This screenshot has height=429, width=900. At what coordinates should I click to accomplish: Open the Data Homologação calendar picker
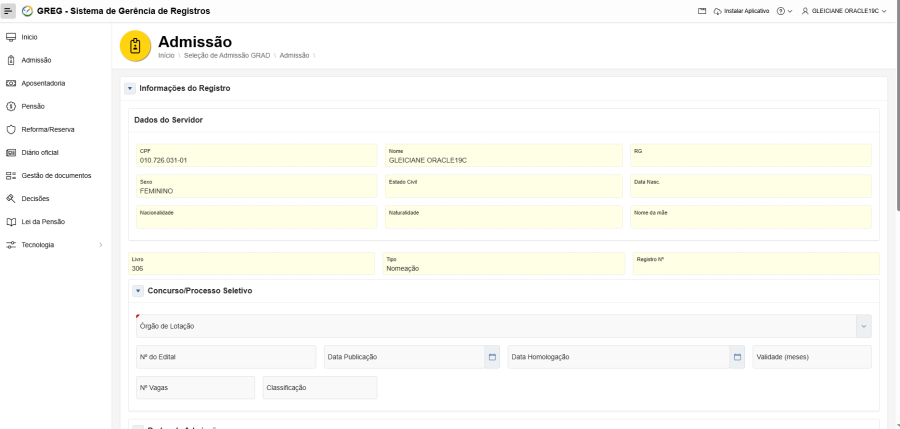pyautogui.click(x=738, y=357)
